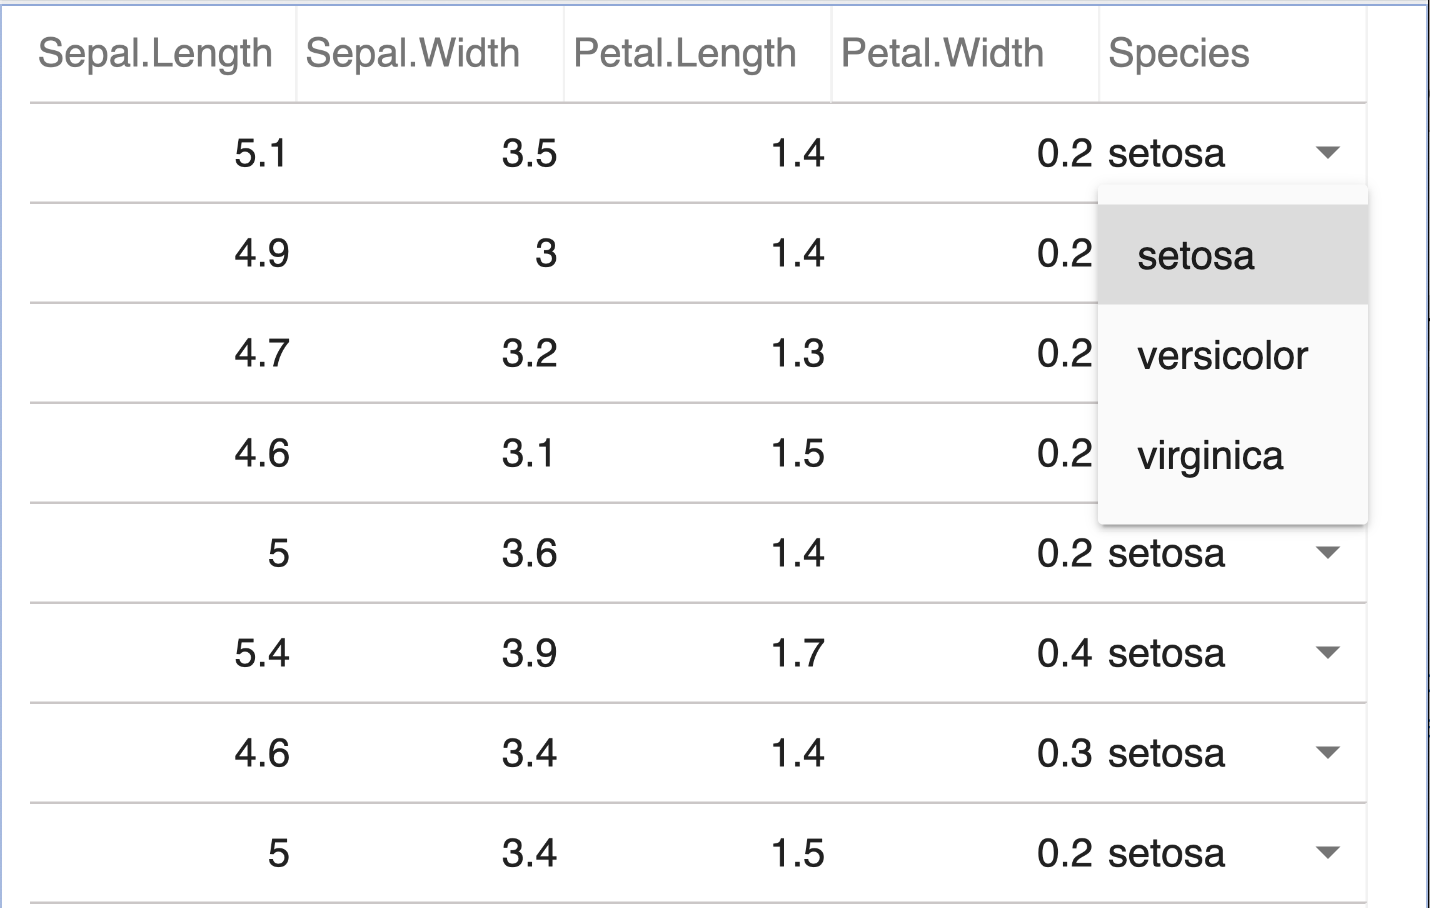Image resolution: width=1430 pixels, height=908 pixels.
Task: Select versicolor from the open dropdown list
Action: (x=1222, y=356)
